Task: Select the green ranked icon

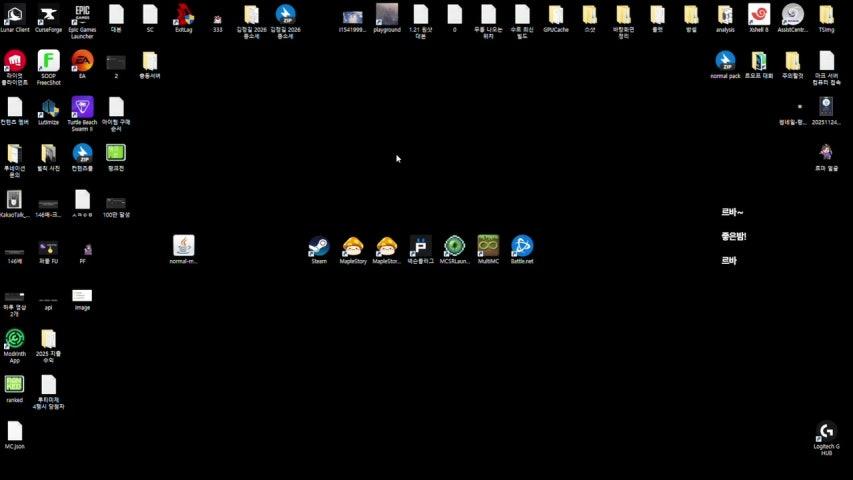Action: pyautogui.click(x=15, y=384)
